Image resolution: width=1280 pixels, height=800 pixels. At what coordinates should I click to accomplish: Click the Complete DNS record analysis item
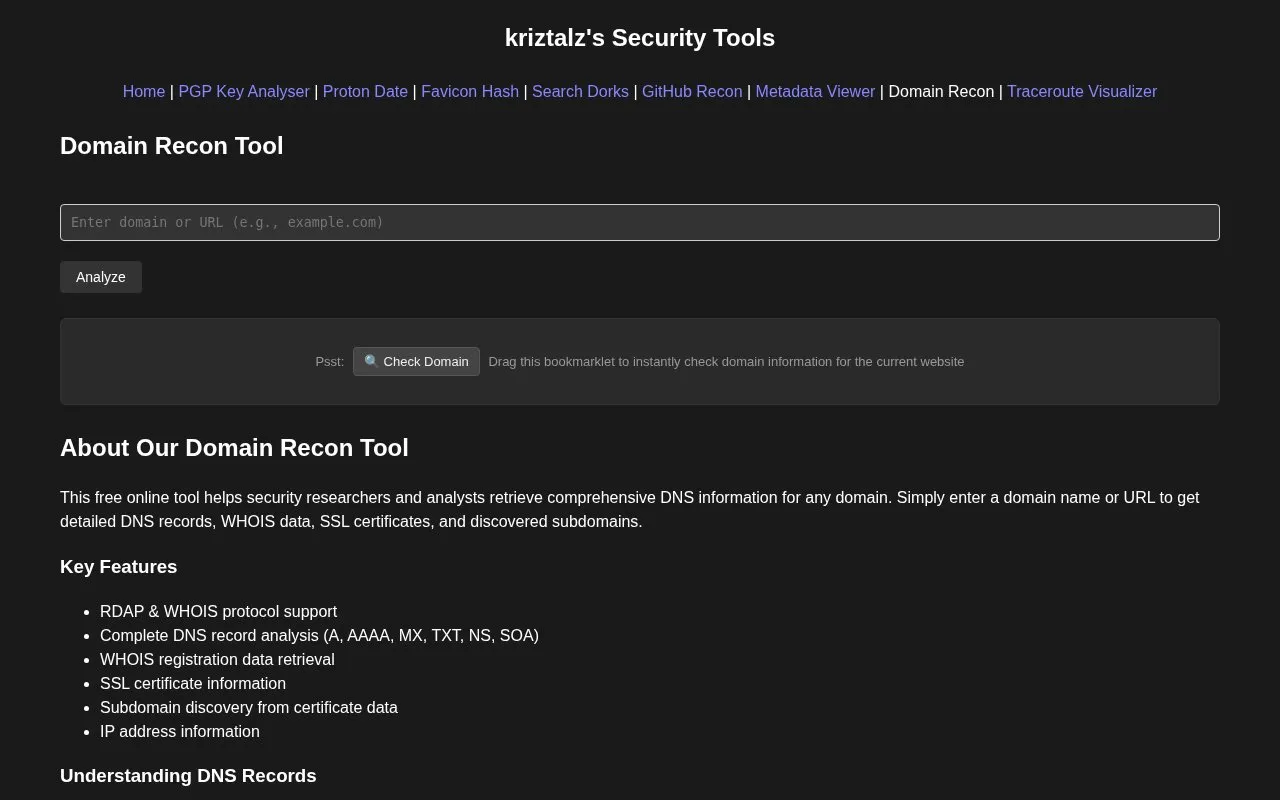tap(319, 635)
